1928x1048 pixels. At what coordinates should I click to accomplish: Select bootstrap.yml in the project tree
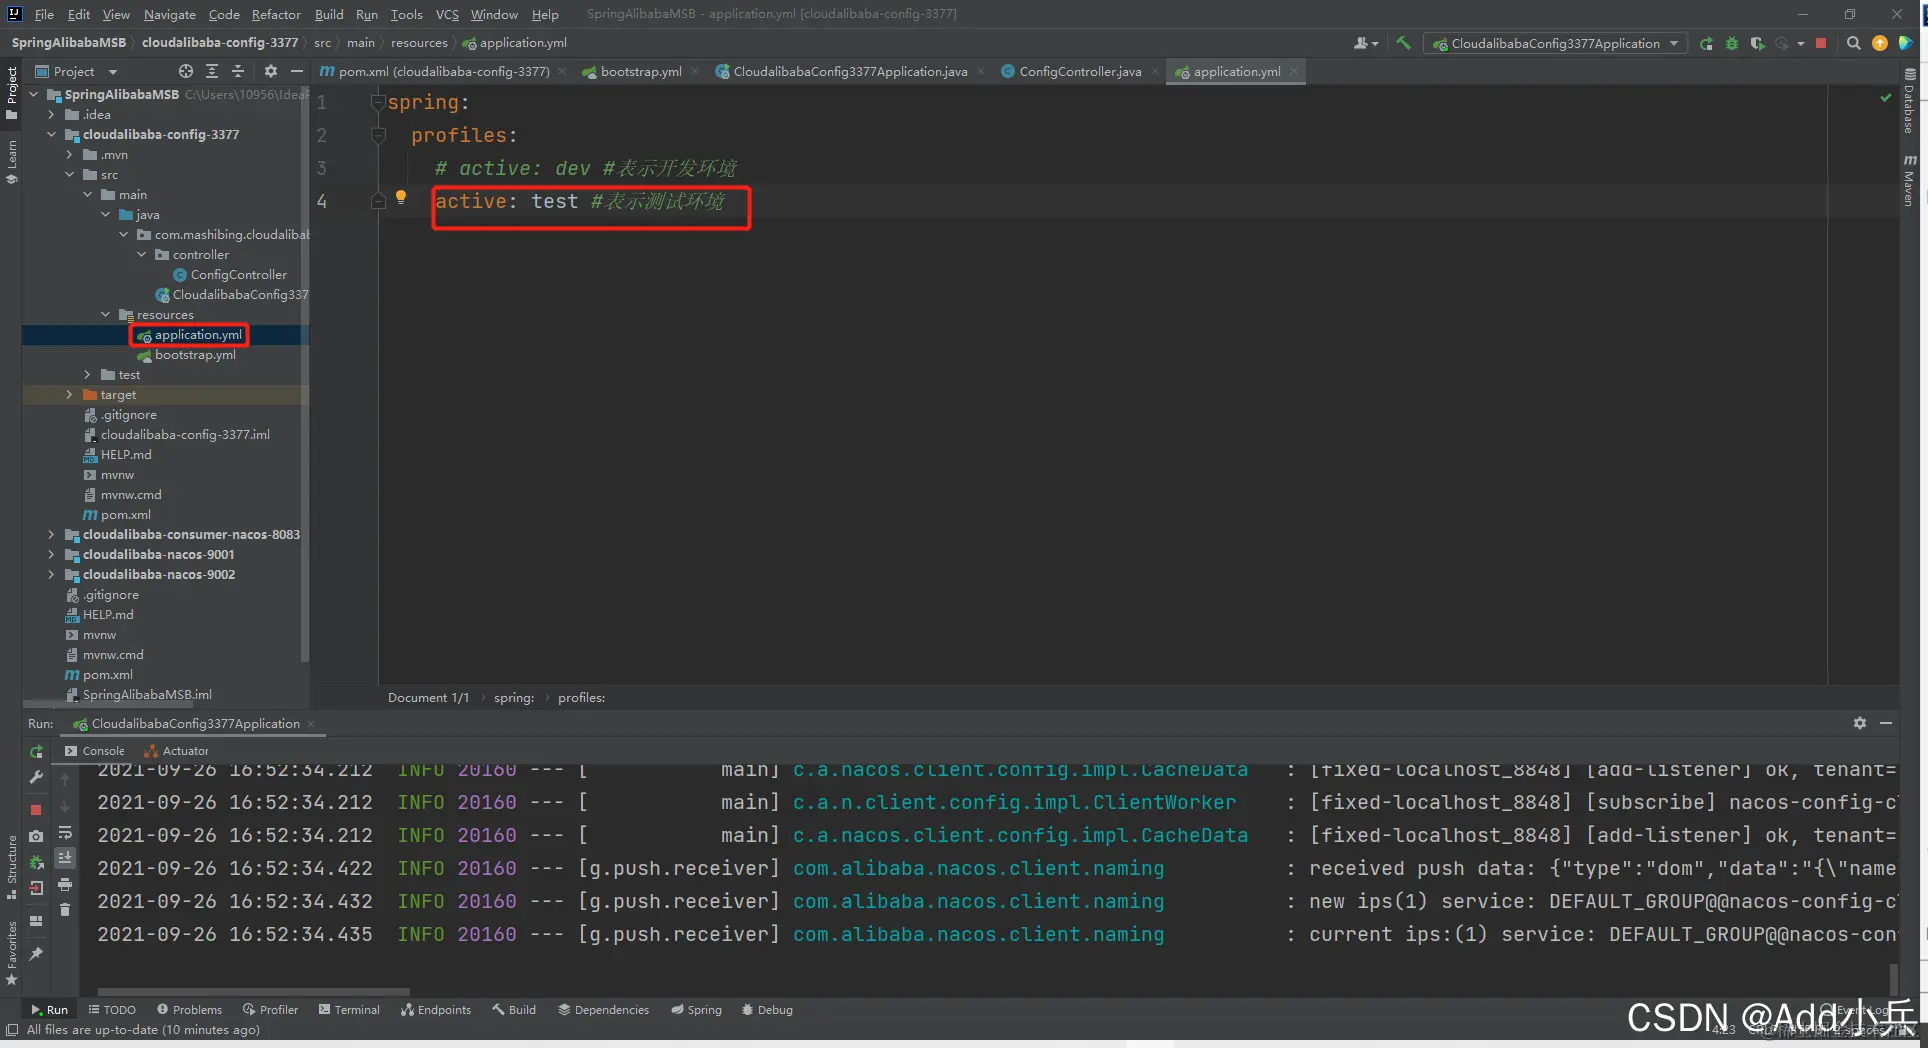(195, 354)
